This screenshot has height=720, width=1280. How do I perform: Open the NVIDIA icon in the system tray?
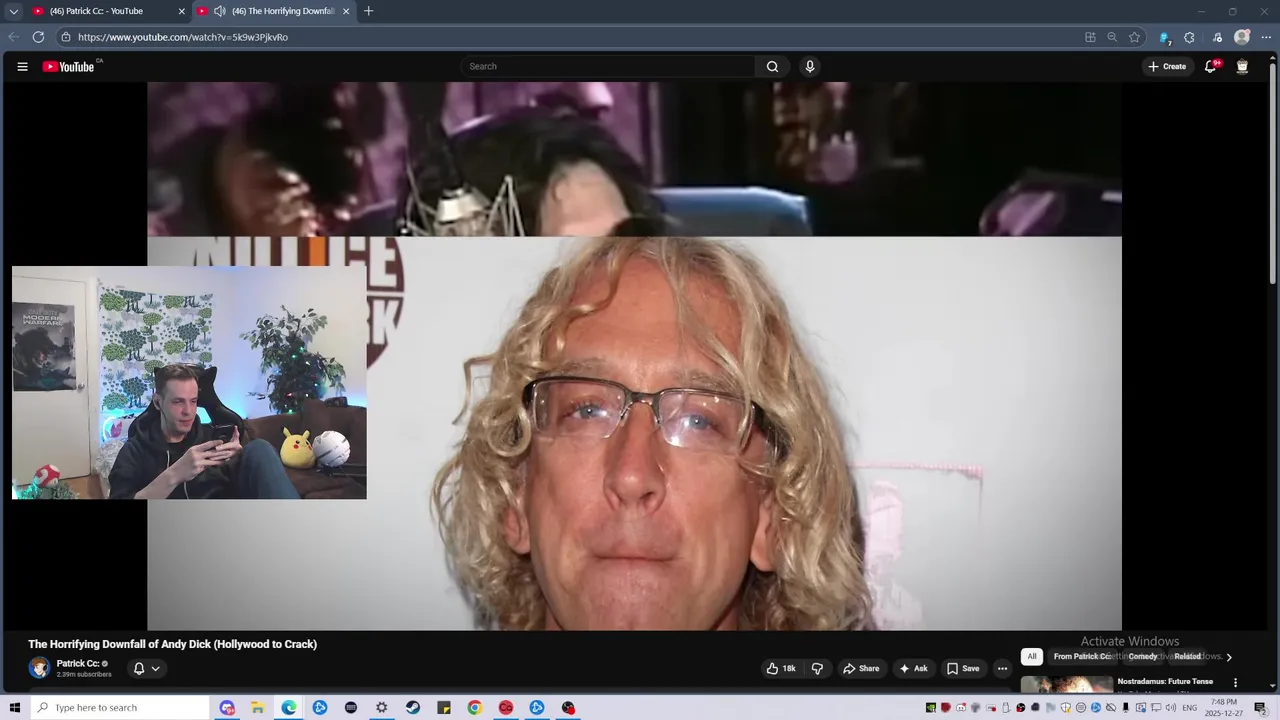(x=931, y=708)
